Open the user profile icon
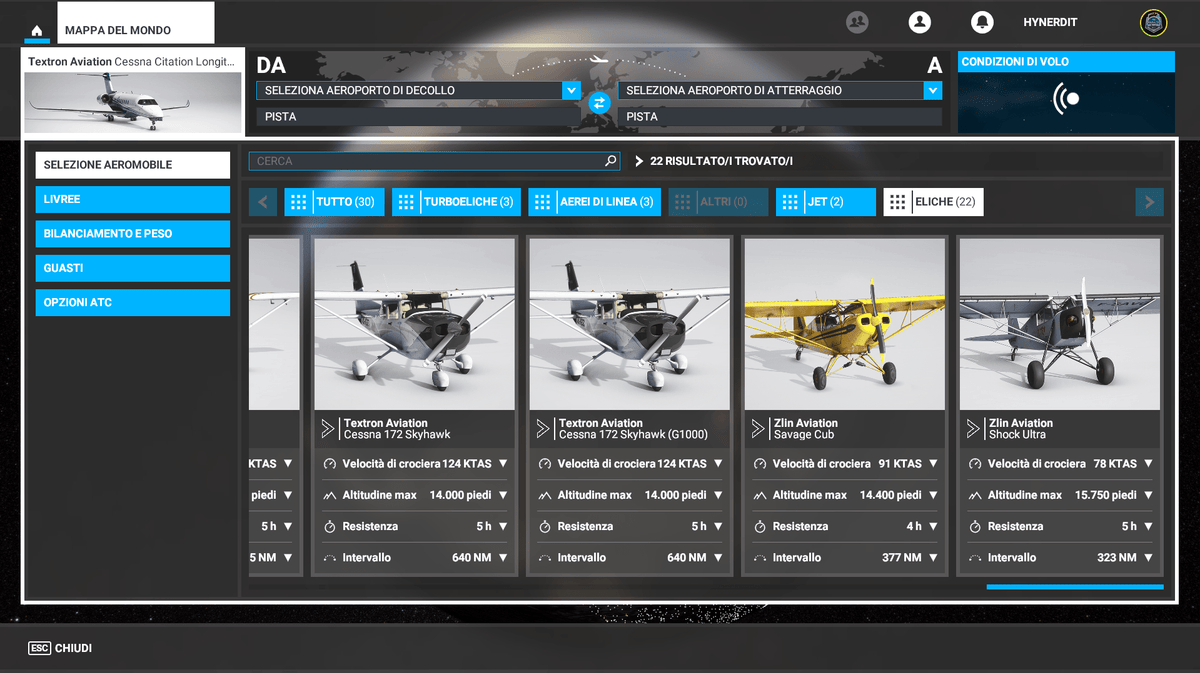 (x=919, y=22)
